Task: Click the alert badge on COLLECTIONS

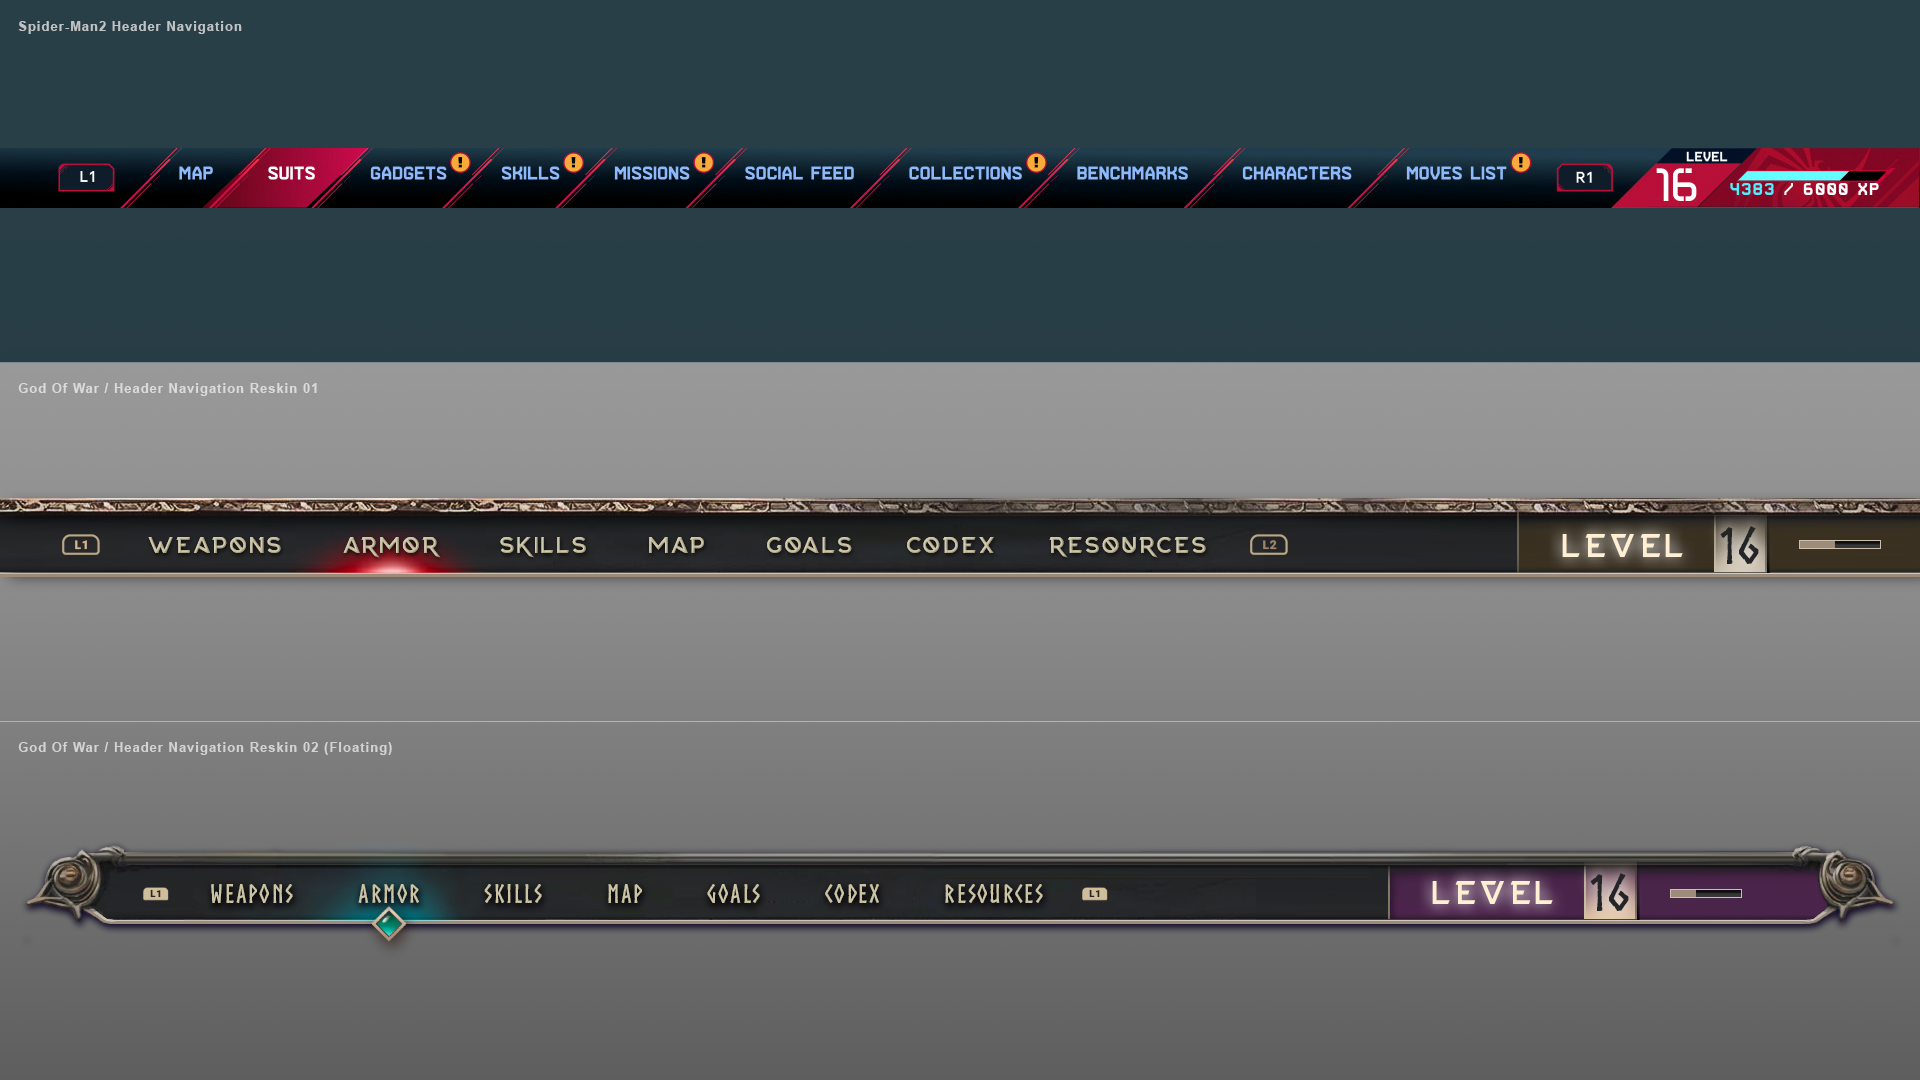Action: [1036, 163]
